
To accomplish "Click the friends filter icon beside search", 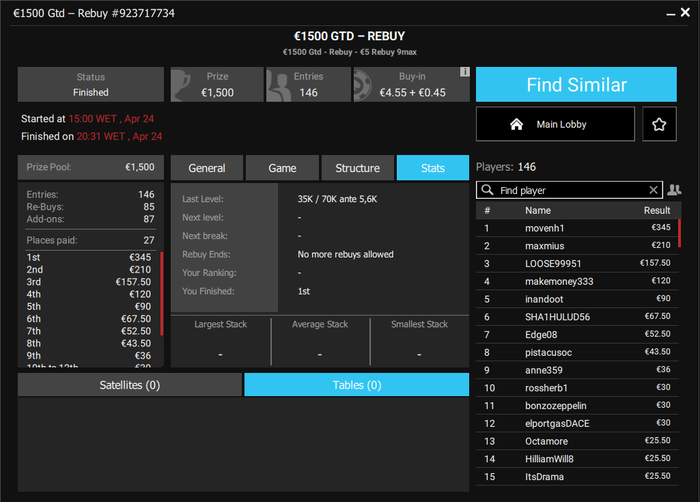I will click(674, 190).
